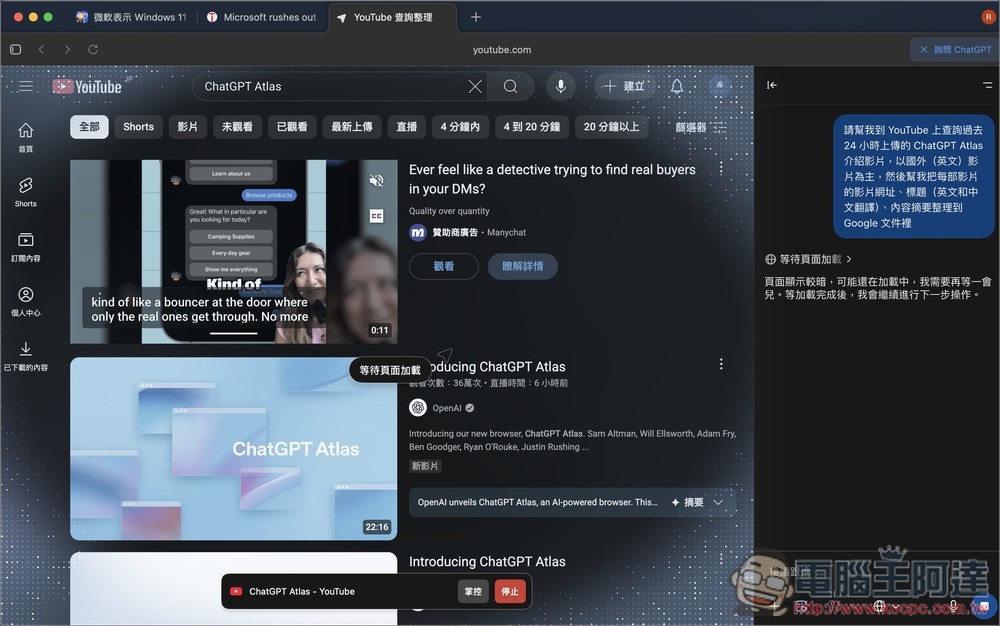This screenshot has height=626, width=1000.
Task: Toggle closed captions on ad preview
Action: (377, 215)
